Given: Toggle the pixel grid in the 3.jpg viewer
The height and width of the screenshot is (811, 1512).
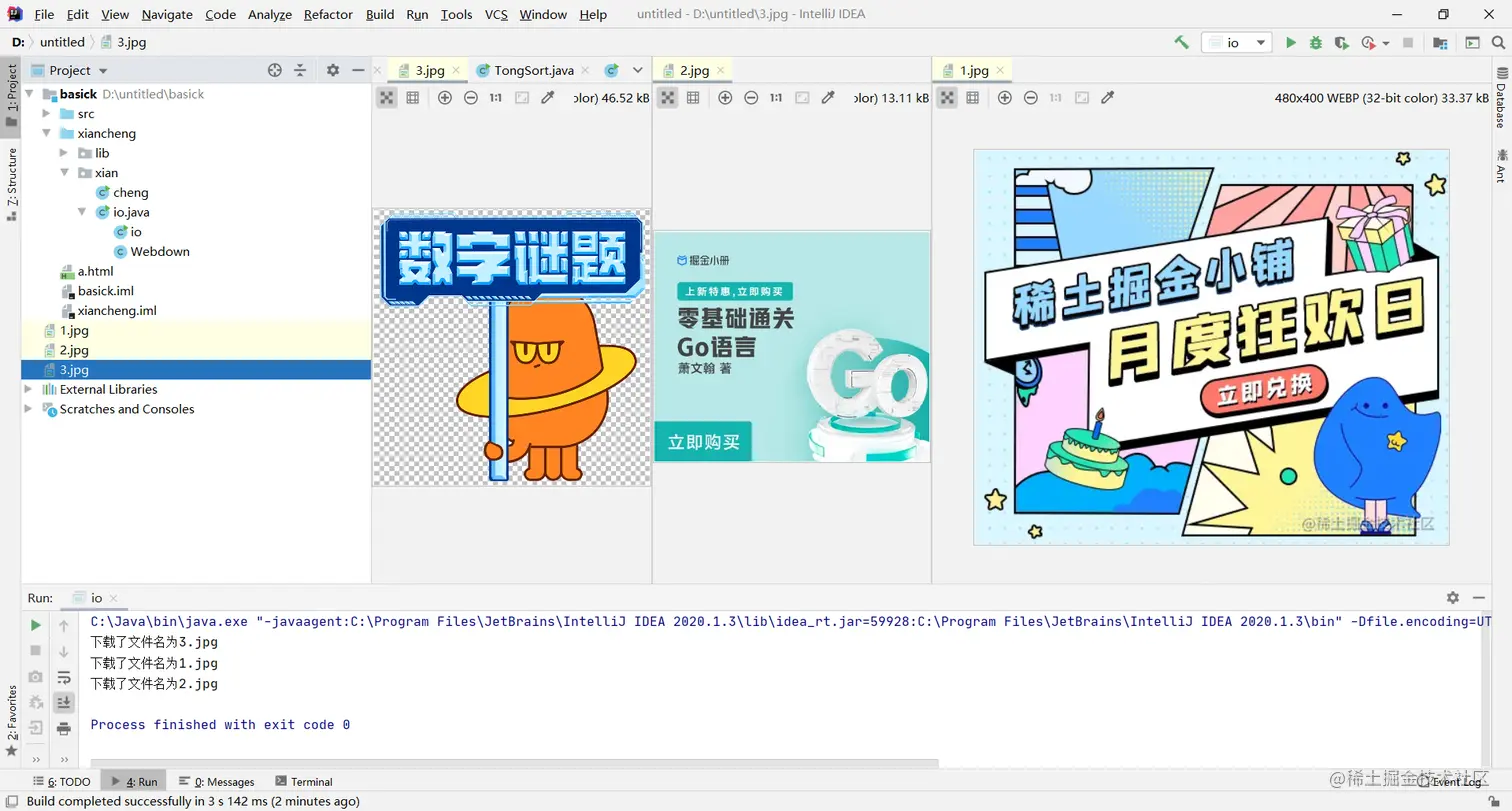Looking at the screenshot, I should [415, 97].
